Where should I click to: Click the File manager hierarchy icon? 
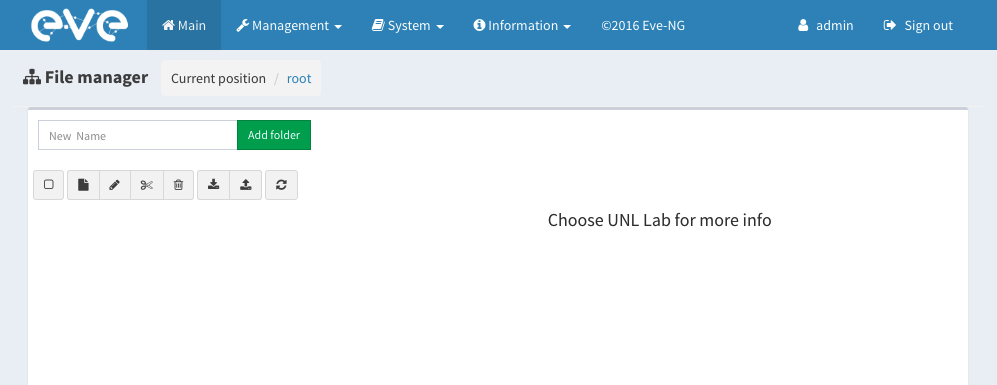click(x=32, y=78)
